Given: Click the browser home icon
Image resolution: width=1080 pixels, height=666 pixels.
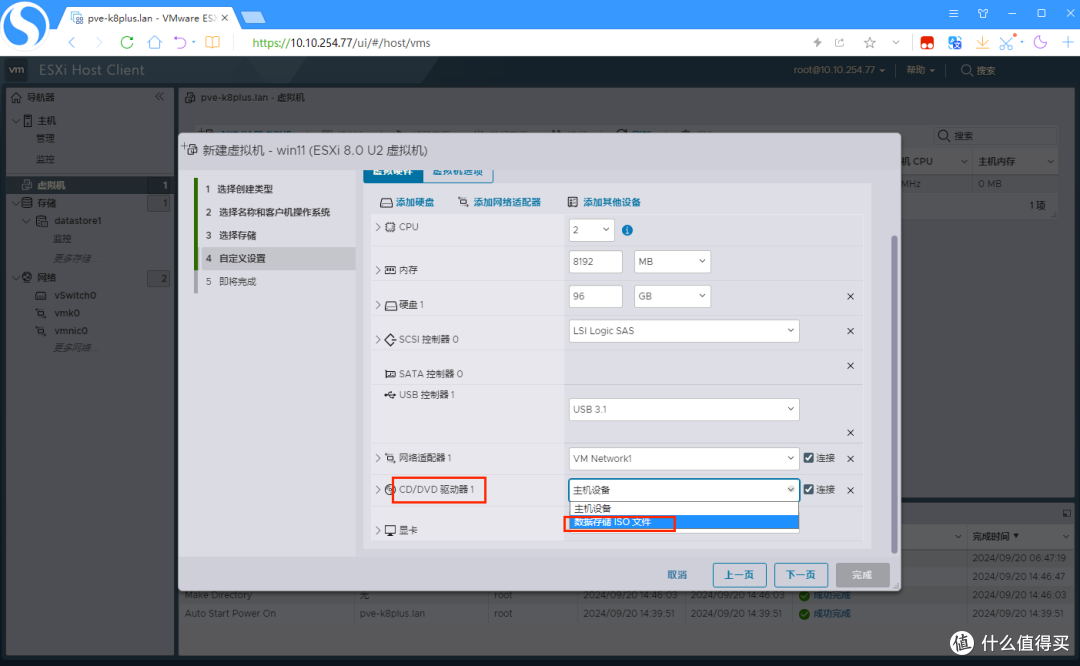Looking at the screenshot, I should click(154, 43).
